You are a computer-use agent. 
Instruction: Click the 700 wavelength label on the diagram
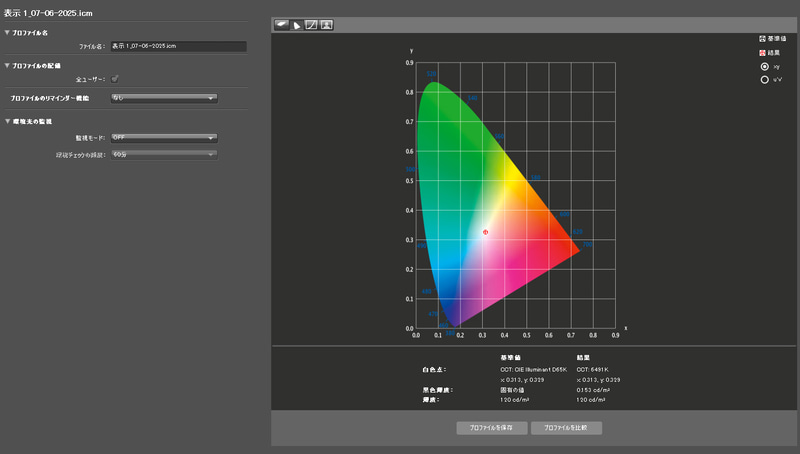(587, 244)
